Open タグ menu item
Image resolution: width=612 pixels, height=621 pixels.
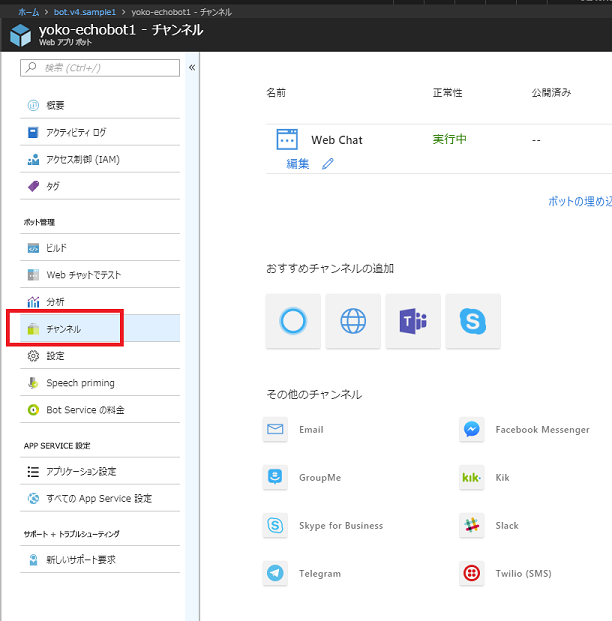100,186
